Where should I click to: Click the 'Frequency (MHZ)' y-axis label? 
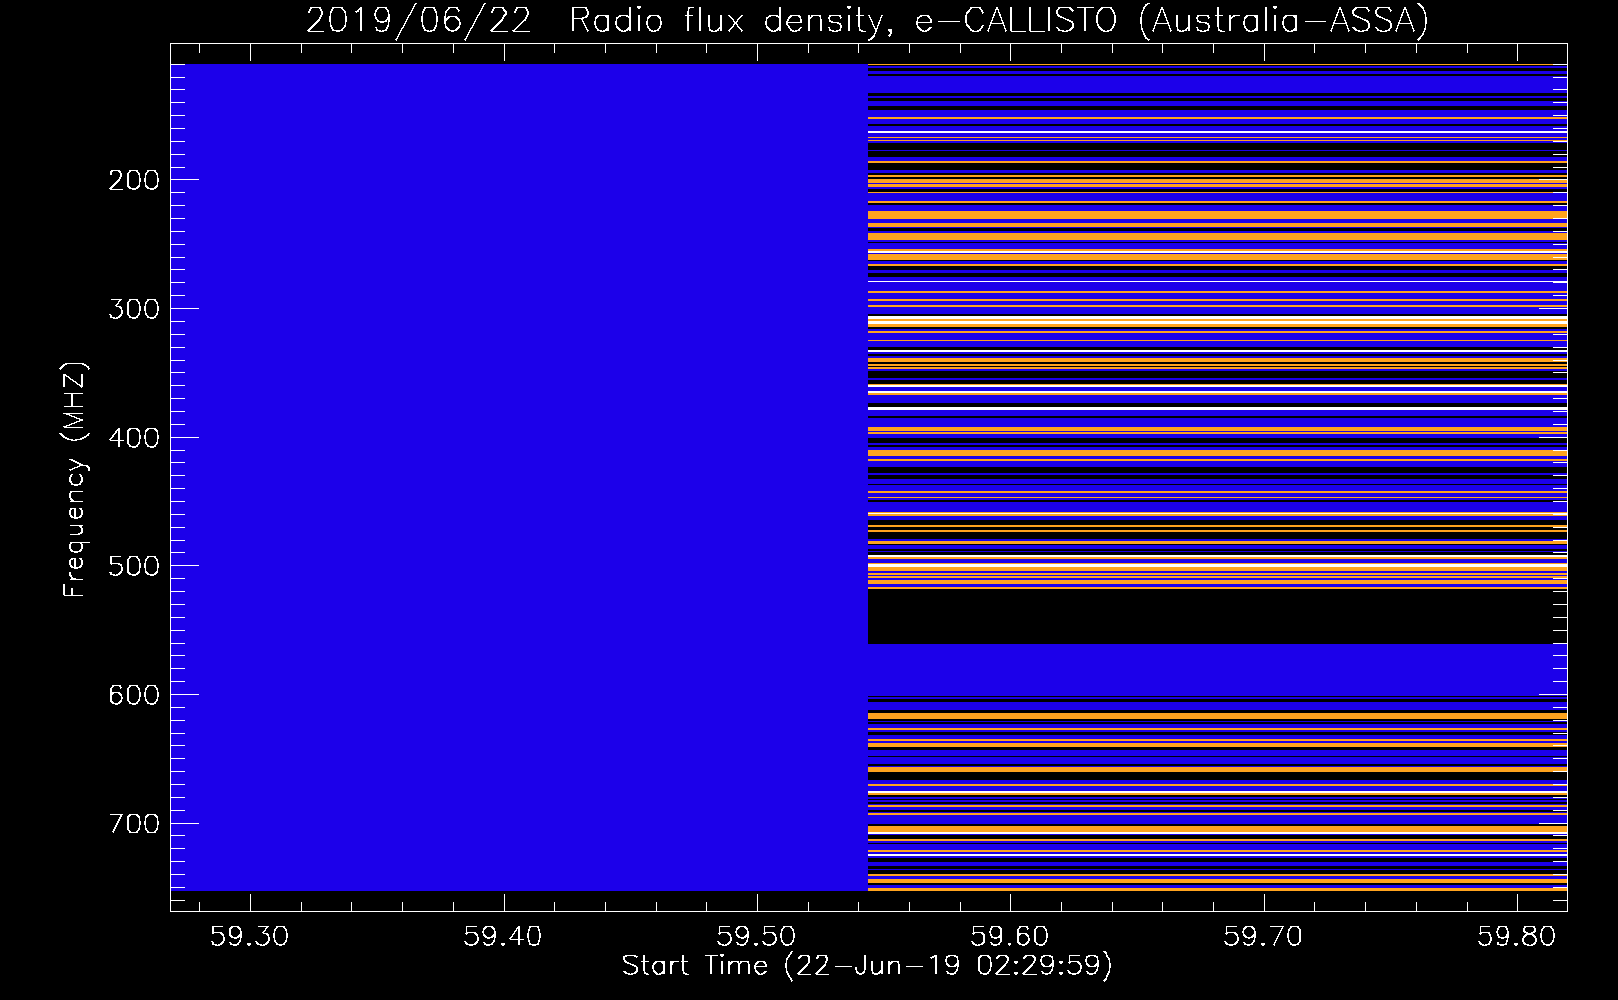[x=75, y=479]
